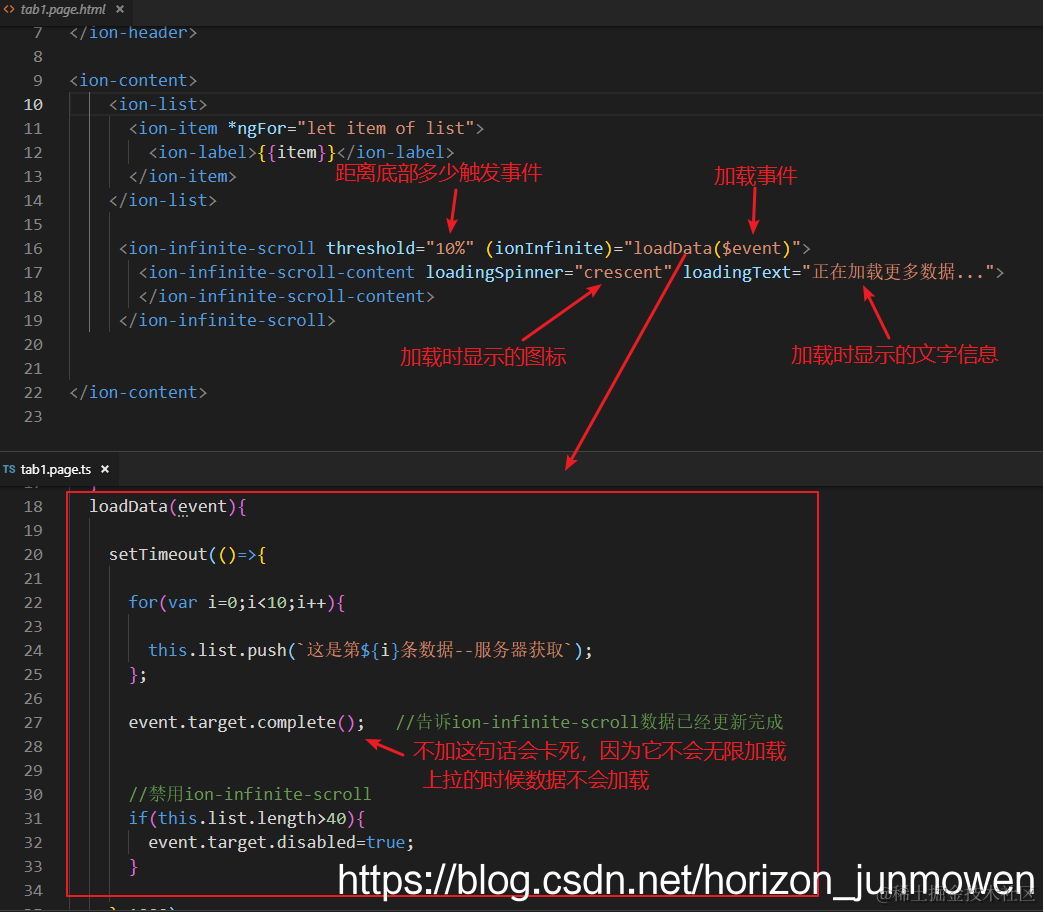Image resolution: width=1044 pixels, height=912 pixels.
Task: Click the *ngFor attribute on ion-item
Action: pyautogui.click(x=257, y=128)
